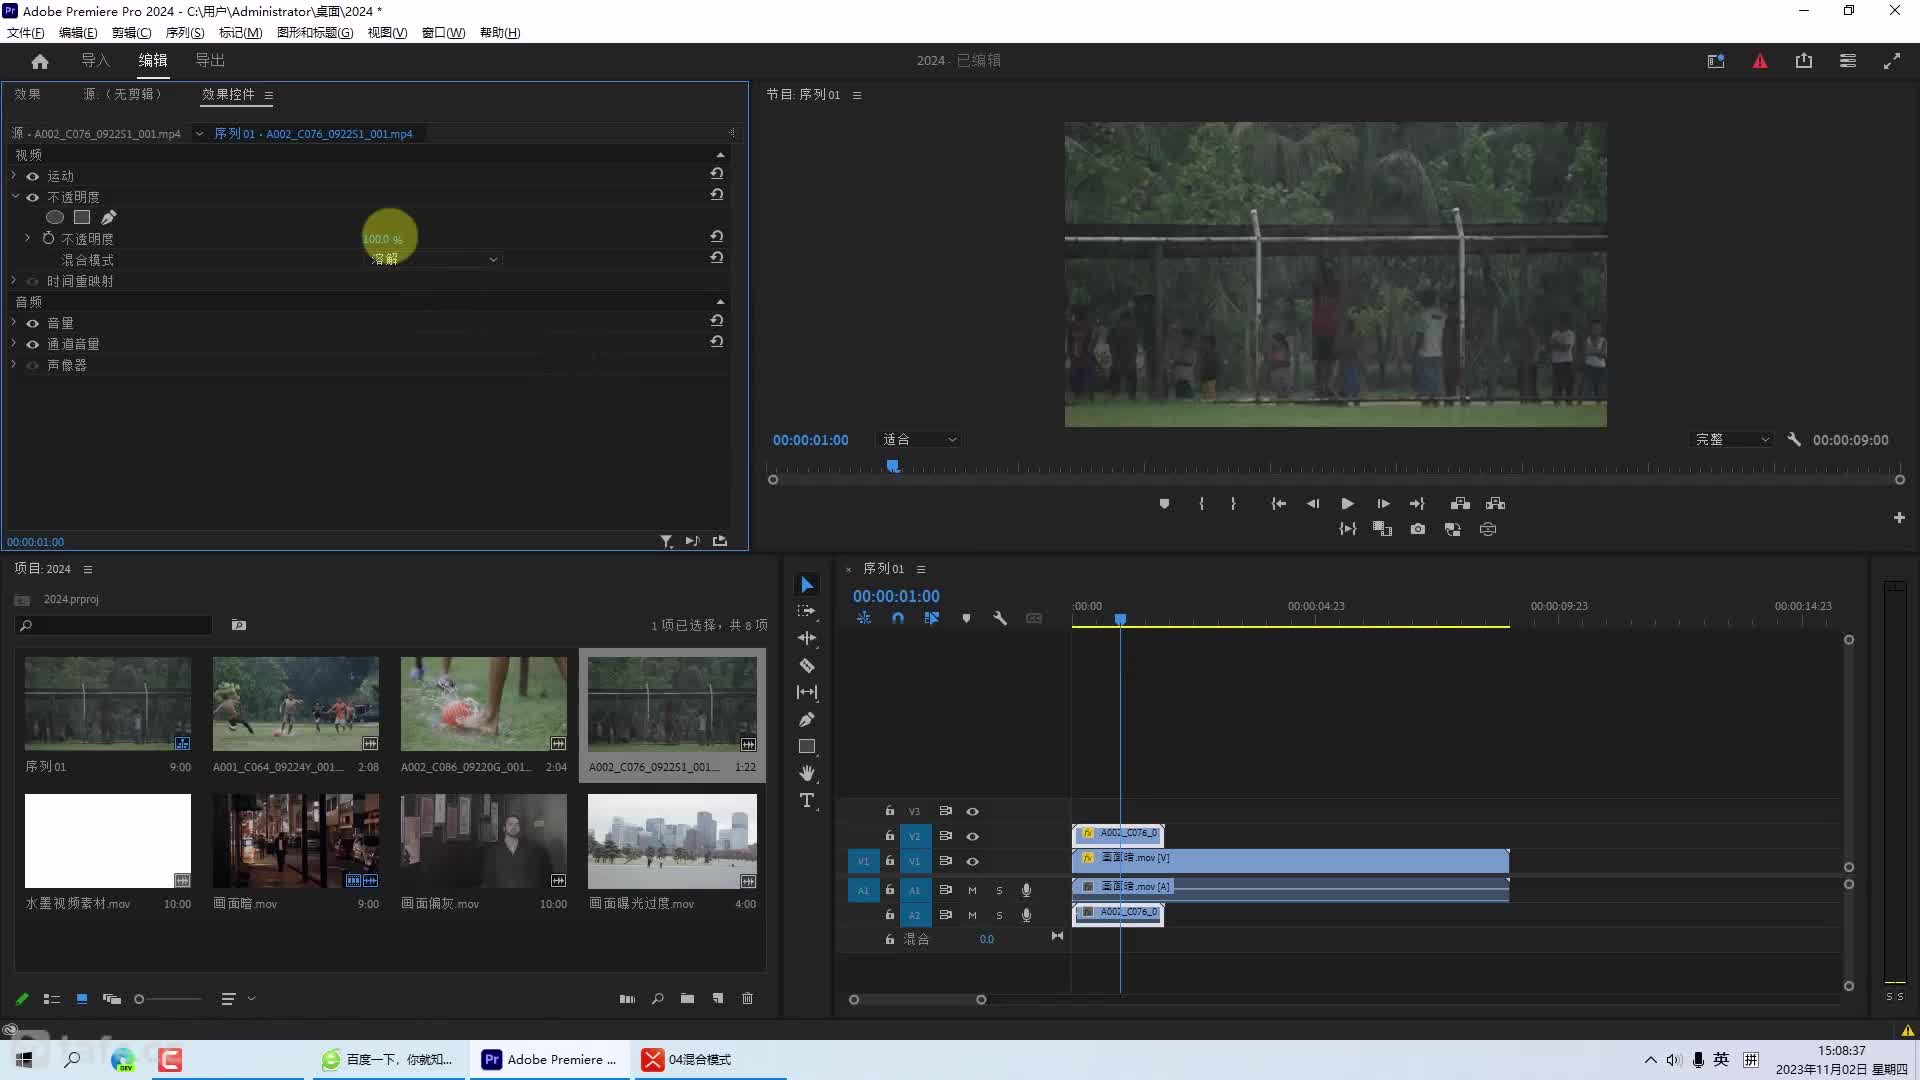Select the Hand tool

coord(806,773)
